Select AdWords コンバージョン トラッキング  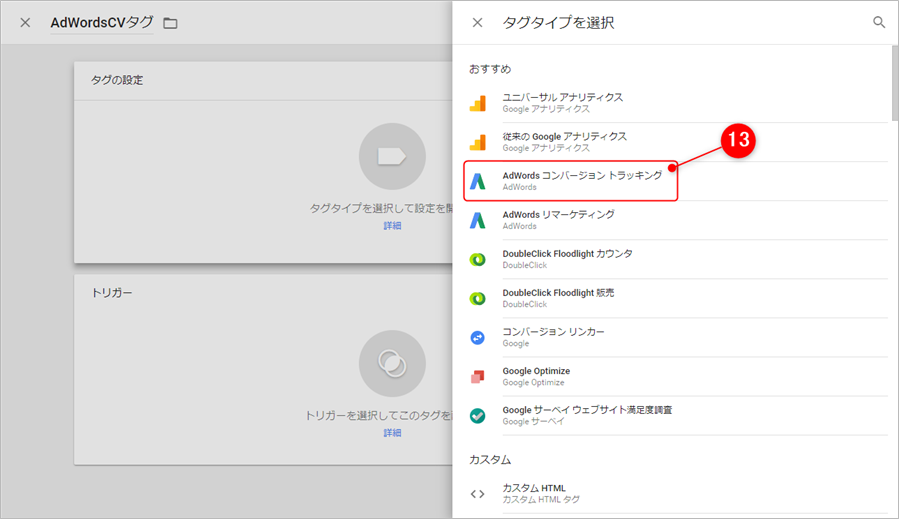pyautogui.click(x=678, y=181)
